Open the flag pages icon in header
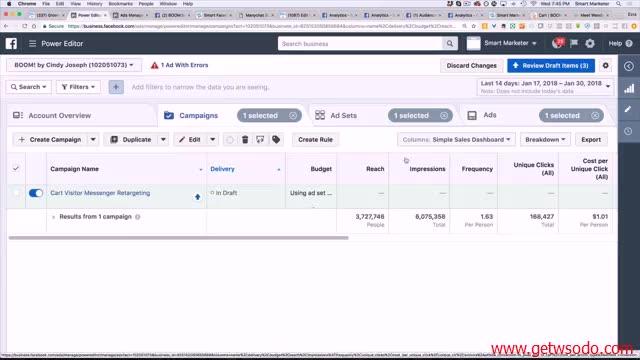The width and height of the screenshot is (640, 360). 574,43
